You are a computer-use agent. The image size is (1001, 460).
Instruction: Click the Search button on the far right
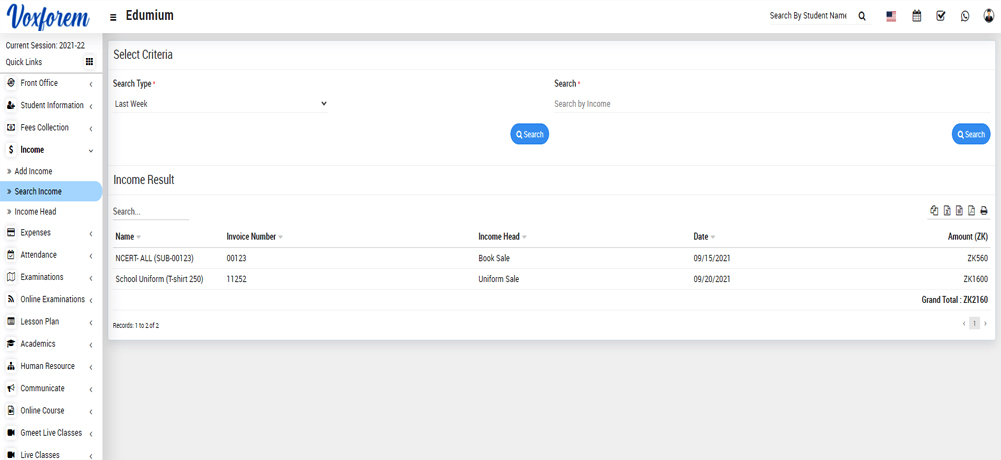970,134
